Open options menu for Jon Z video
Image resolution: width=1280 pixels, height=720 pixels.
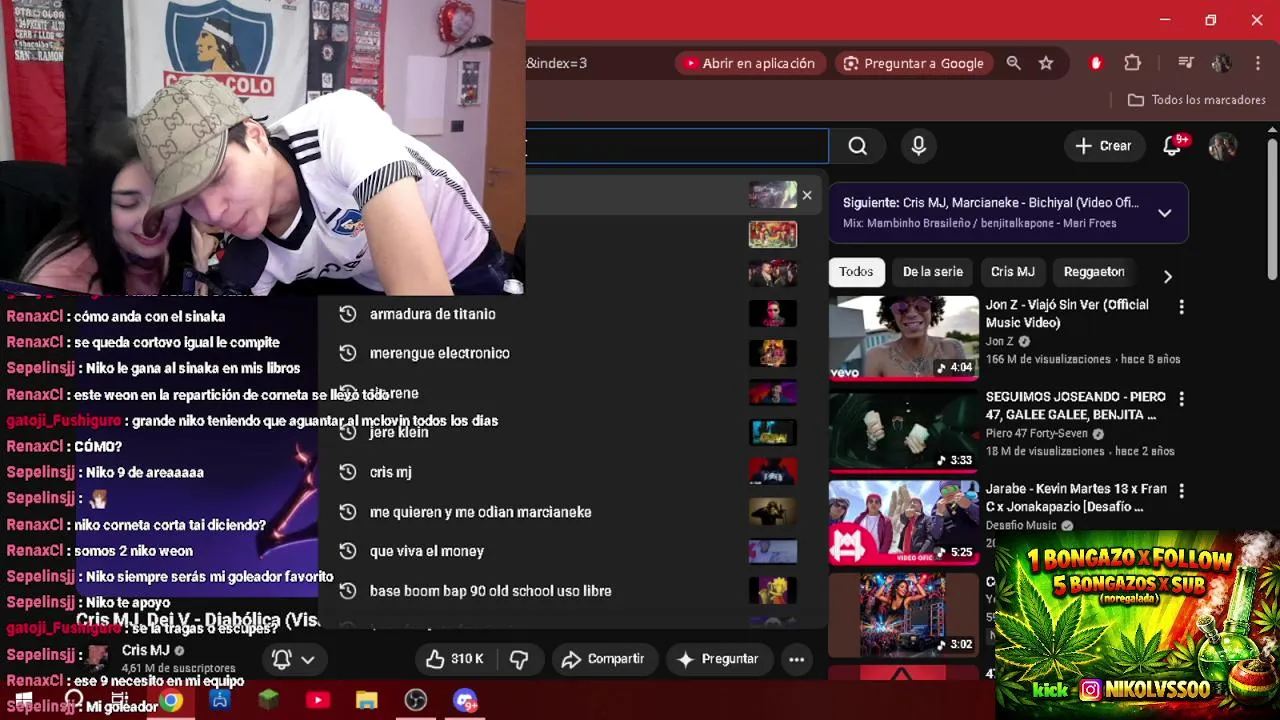click(x=1181, y=307)
